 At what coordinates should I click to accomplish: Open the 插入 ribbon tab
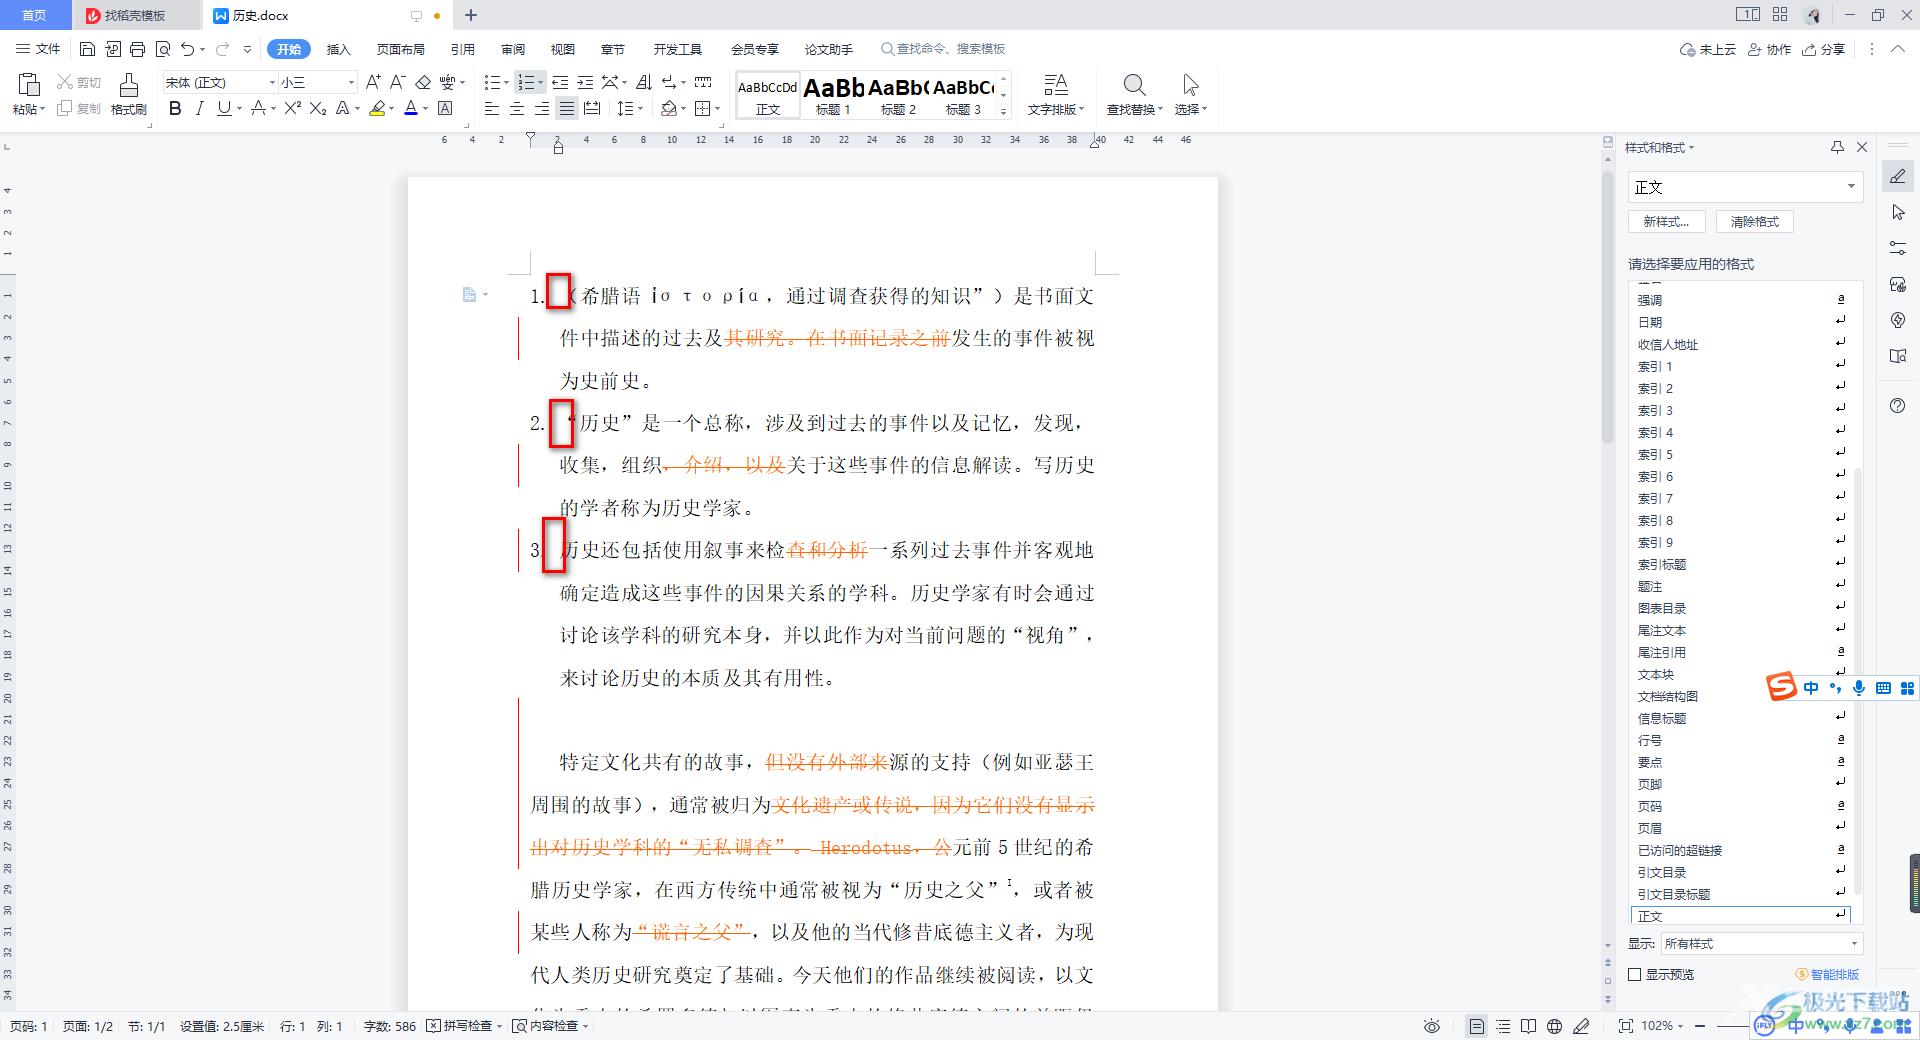tap(339, 49)
